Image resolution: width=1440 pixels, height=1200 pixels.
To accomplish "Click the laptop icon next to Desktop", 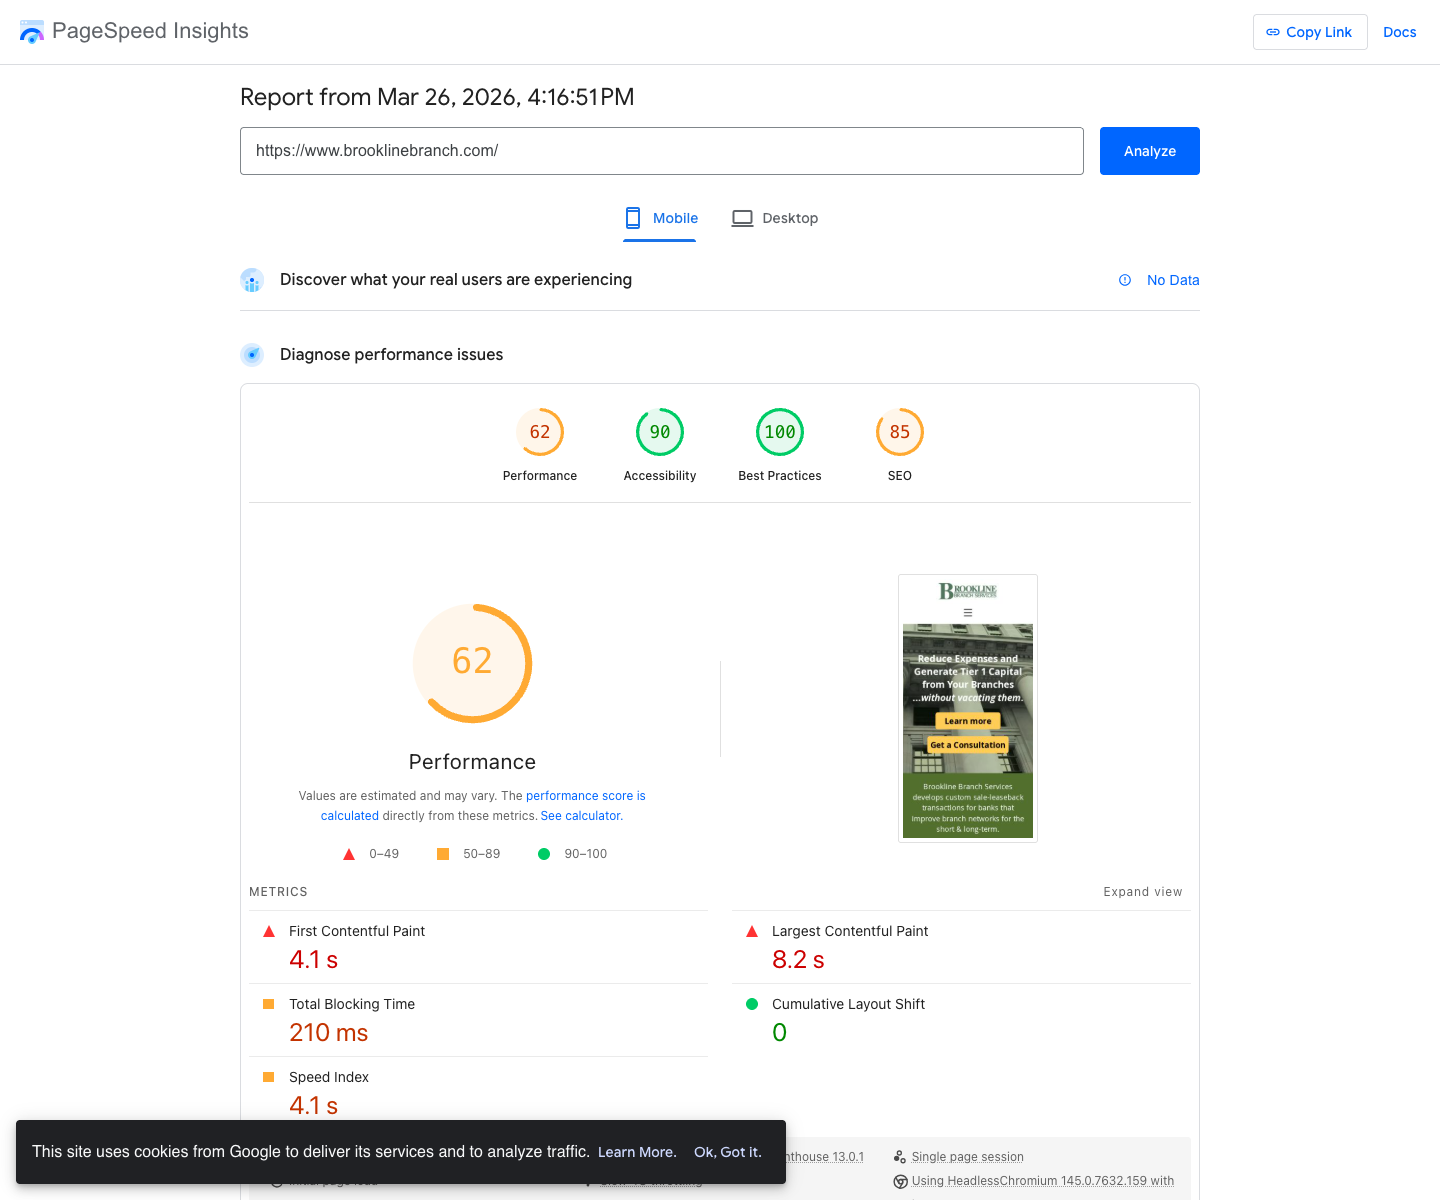I will (x=742, y=217).
